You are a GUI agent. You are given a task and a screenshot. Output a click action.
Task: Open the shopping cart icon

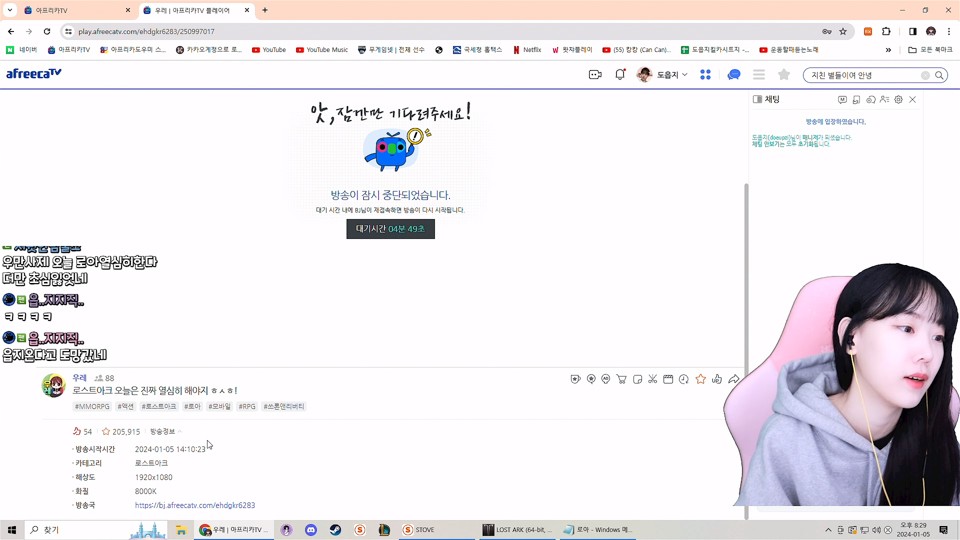pyautogui.click(x=621, y=380)
